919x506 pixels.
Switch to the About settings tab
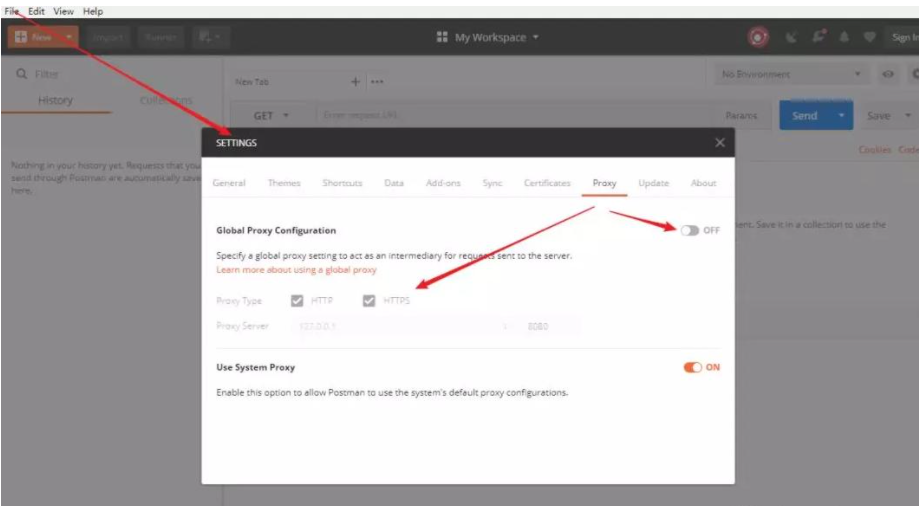[703, 183]
